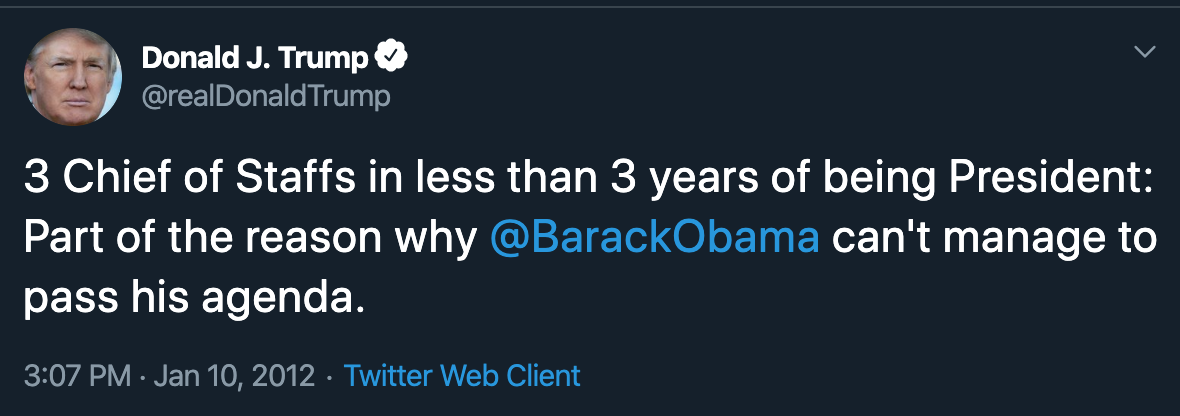This screenshot has width=1180, height=416.
Task: Click the tweet line starting "3 Chief of Staffs"
Action: point(588,178)
